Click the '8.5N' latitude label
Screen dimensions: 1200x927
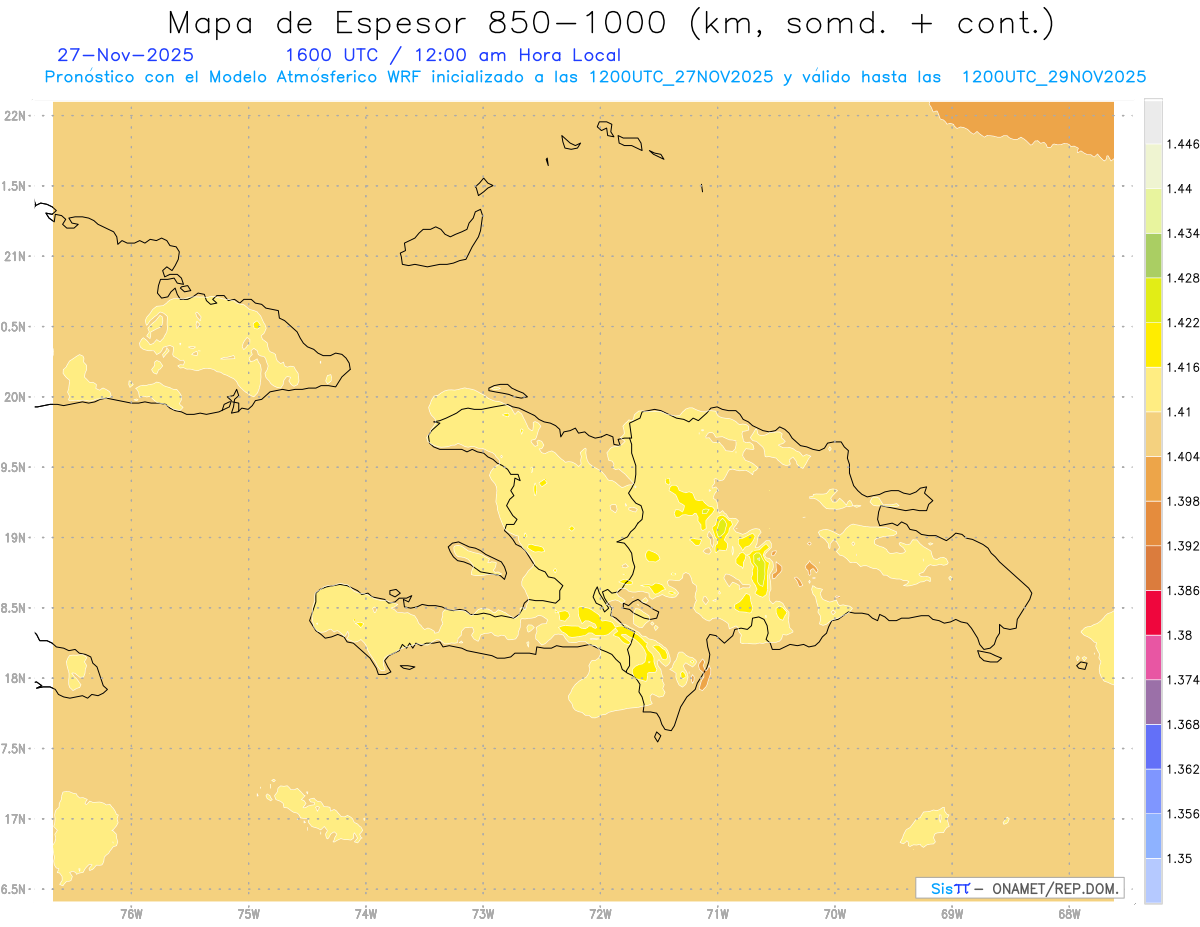pyautogui.click(x=15, y=608)
